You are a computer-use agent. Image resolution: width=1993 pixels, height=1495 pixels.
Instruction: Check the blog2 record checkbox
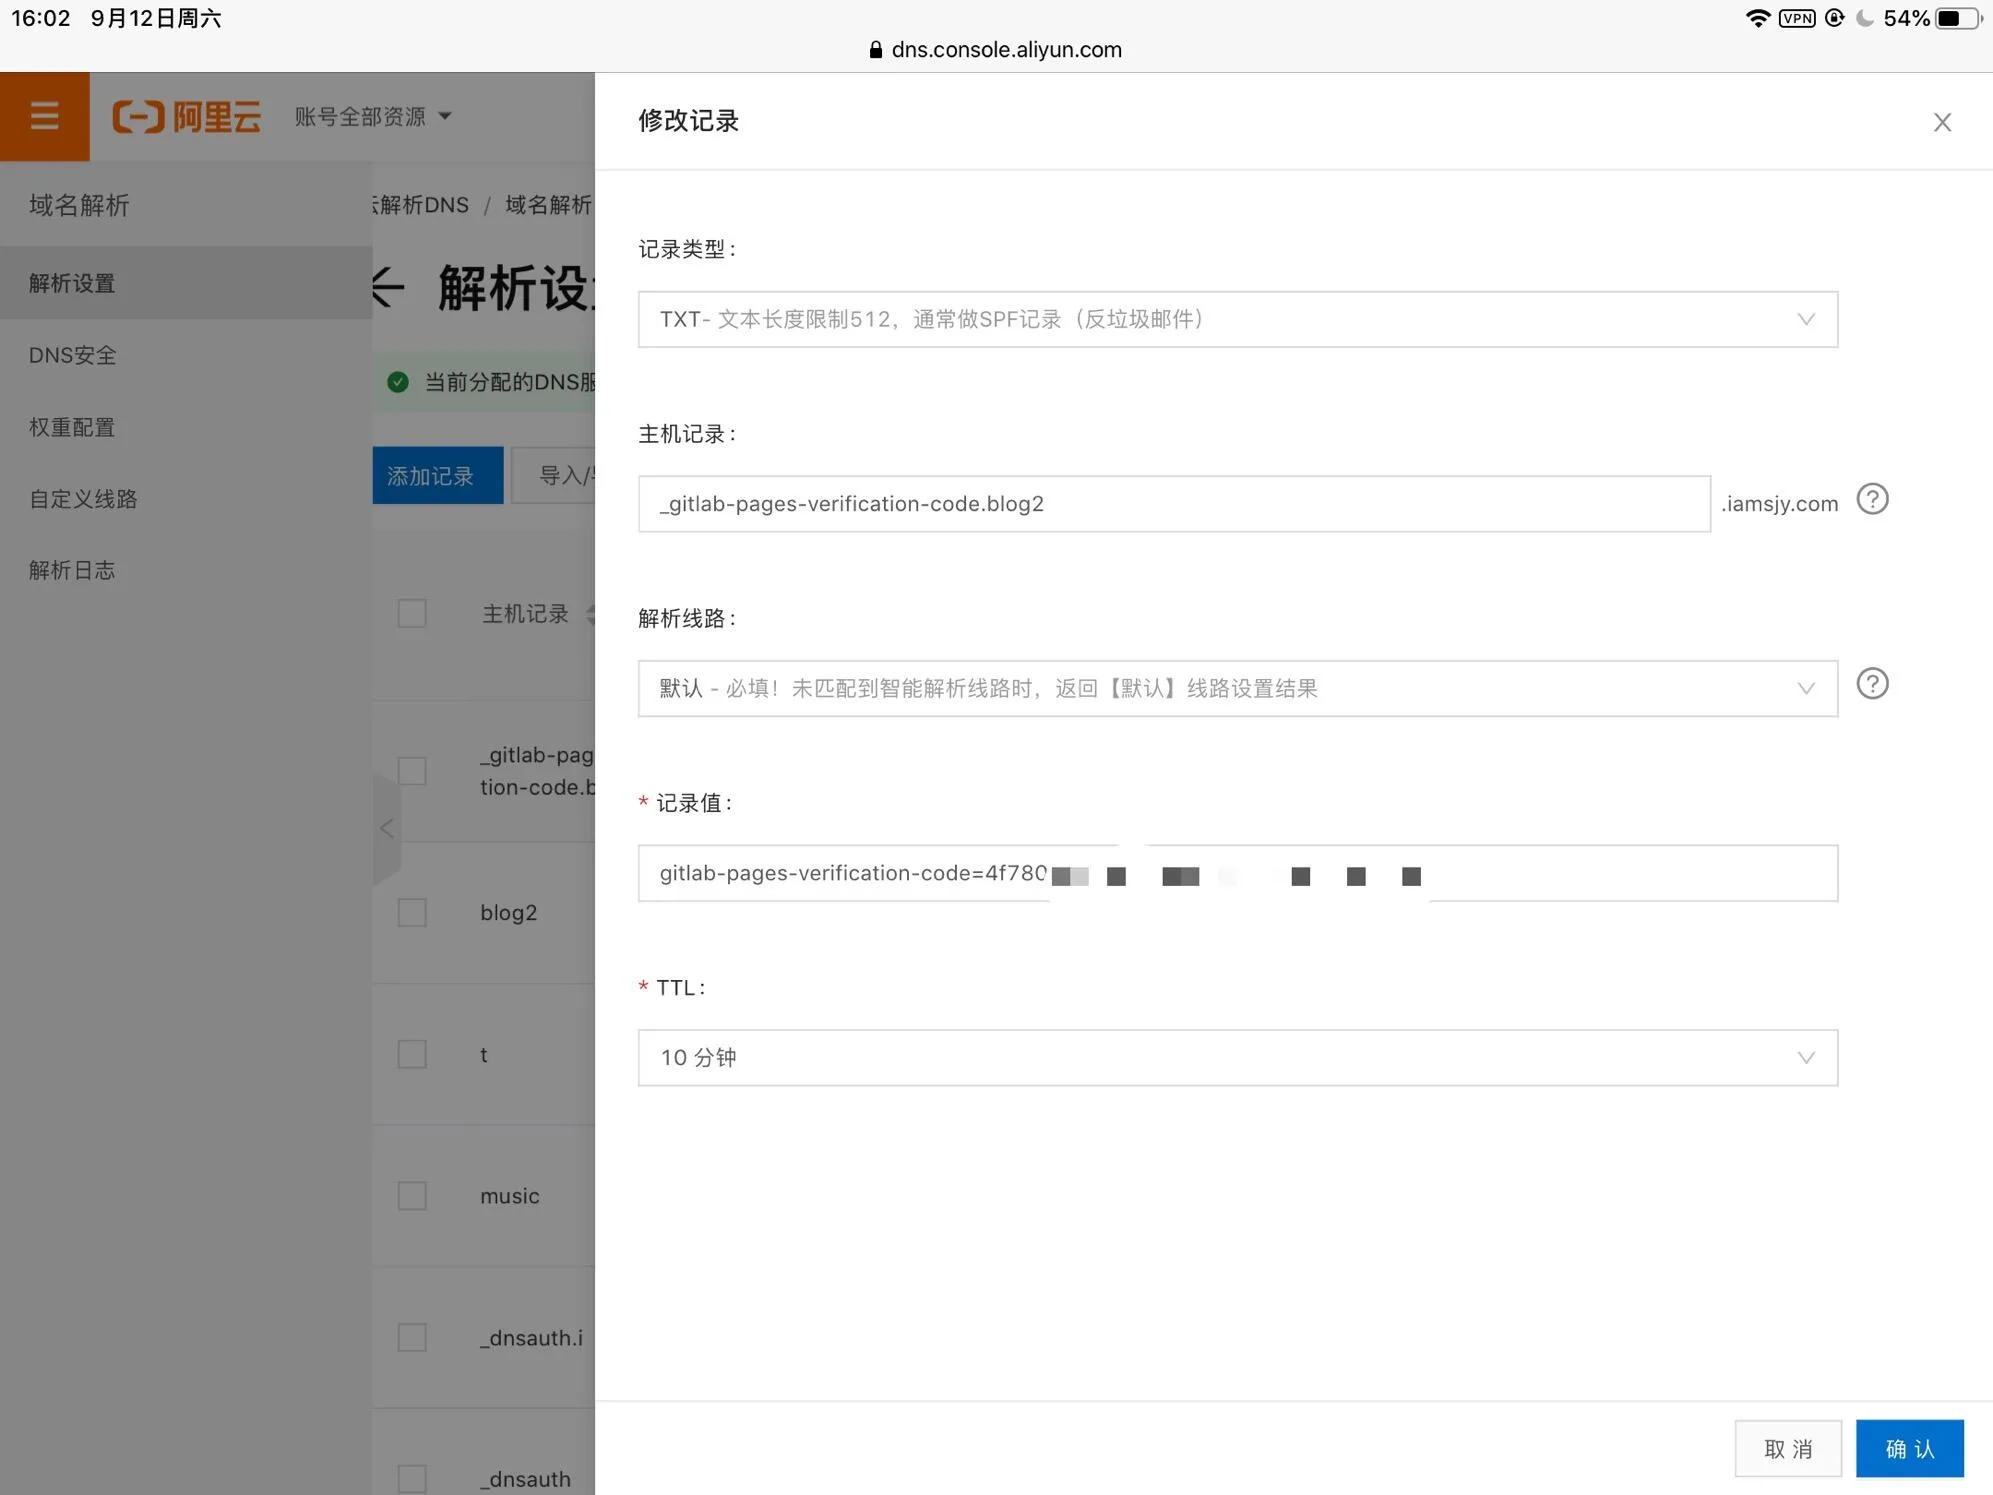412,912
